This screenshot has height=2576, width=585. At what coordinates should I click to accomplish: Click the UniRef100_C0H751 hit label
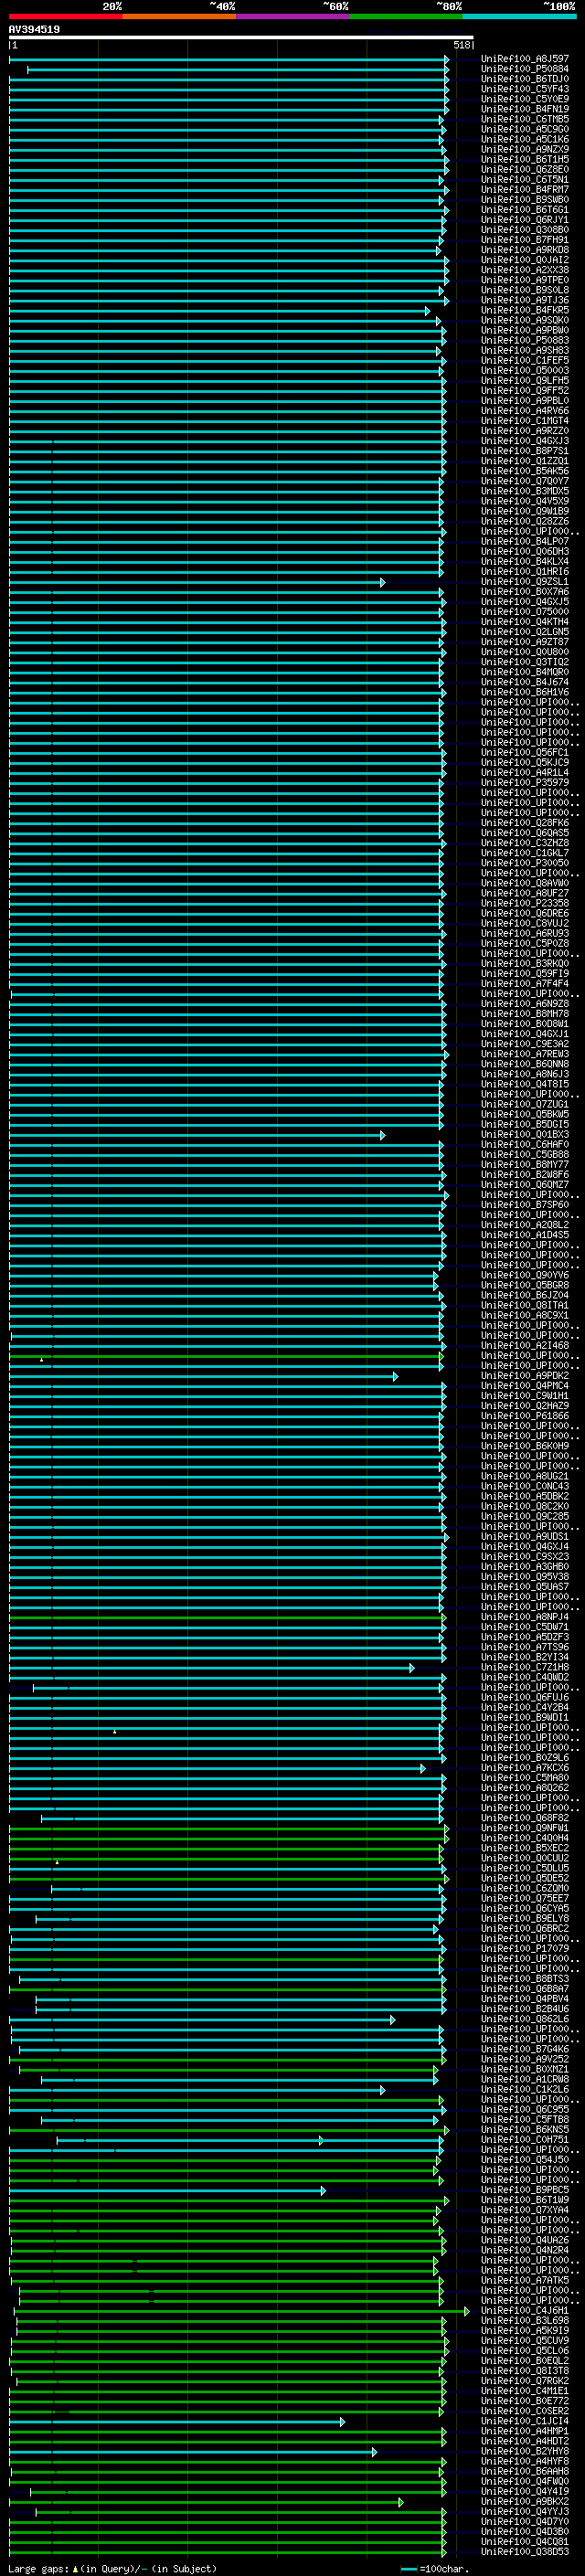tap(524, 2139)
